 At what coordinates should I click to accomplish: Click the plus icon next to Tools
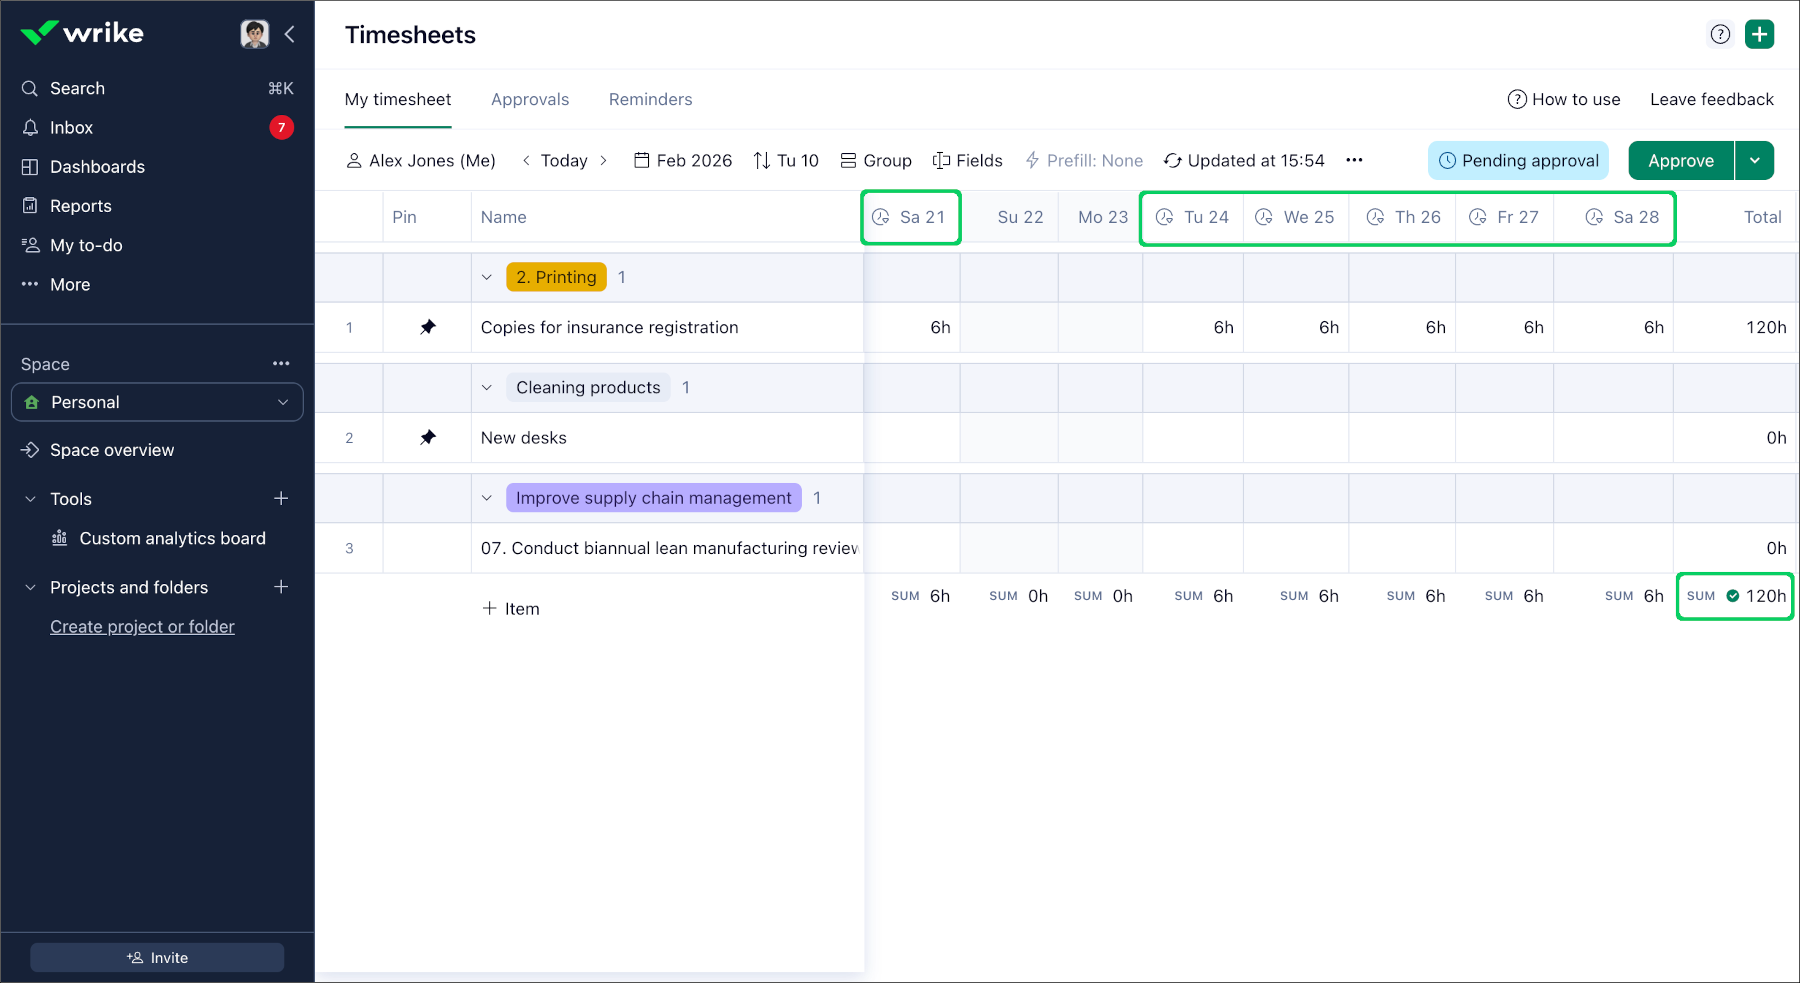coord(281,498)
